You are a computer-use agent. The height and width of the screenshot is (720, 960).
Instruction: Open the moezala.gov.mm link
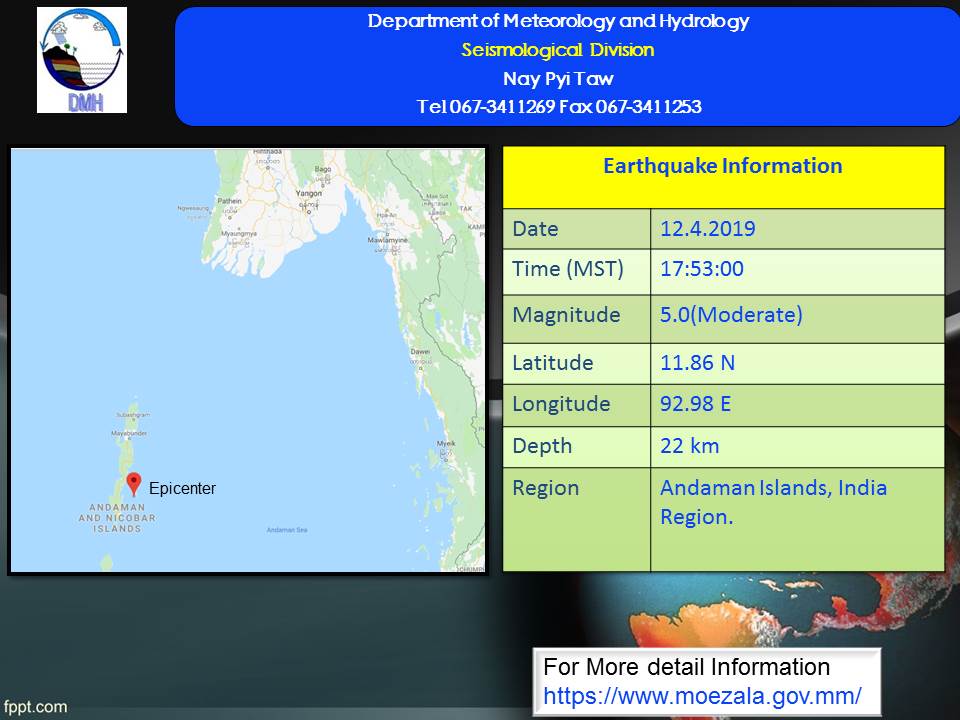click(x=702, y=696)
